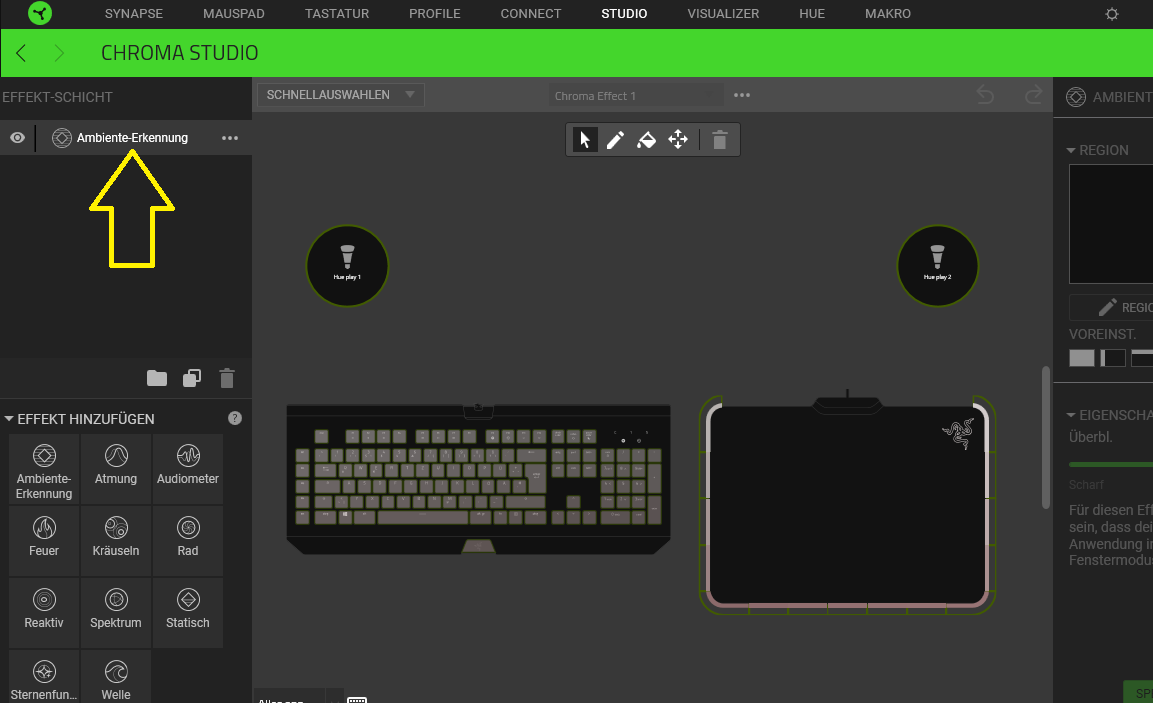
Task: Create a new layer group folder
Action: click(x=157, y=378)
